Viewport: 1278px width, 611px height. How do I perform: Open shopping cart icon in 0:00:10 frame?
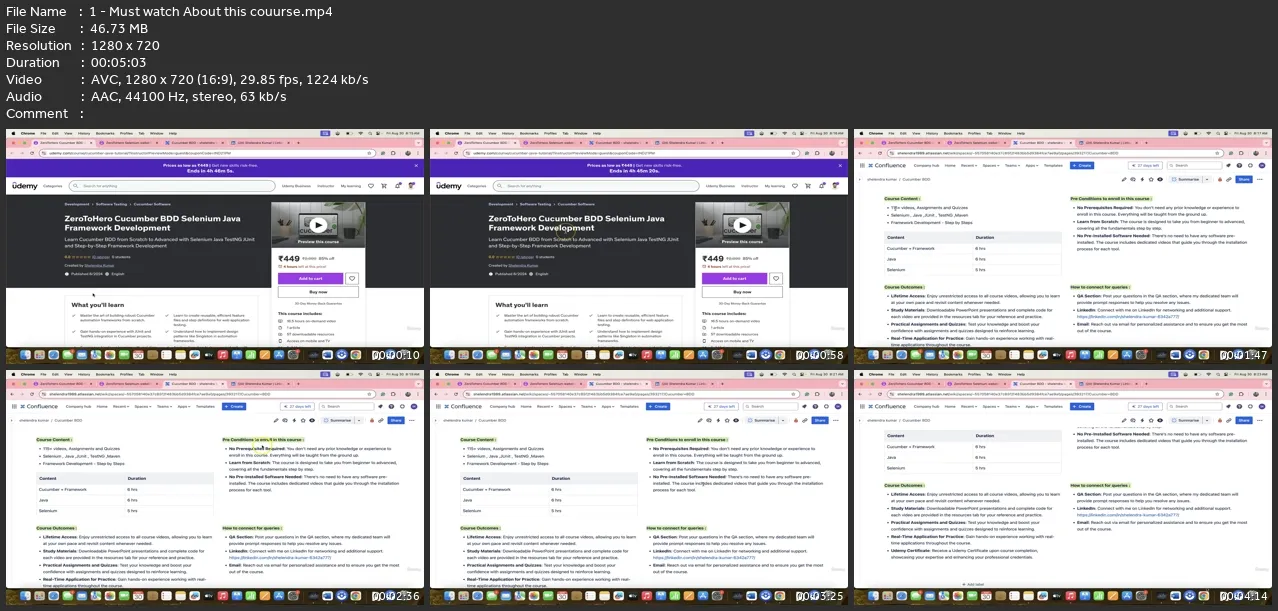point(384,186)
